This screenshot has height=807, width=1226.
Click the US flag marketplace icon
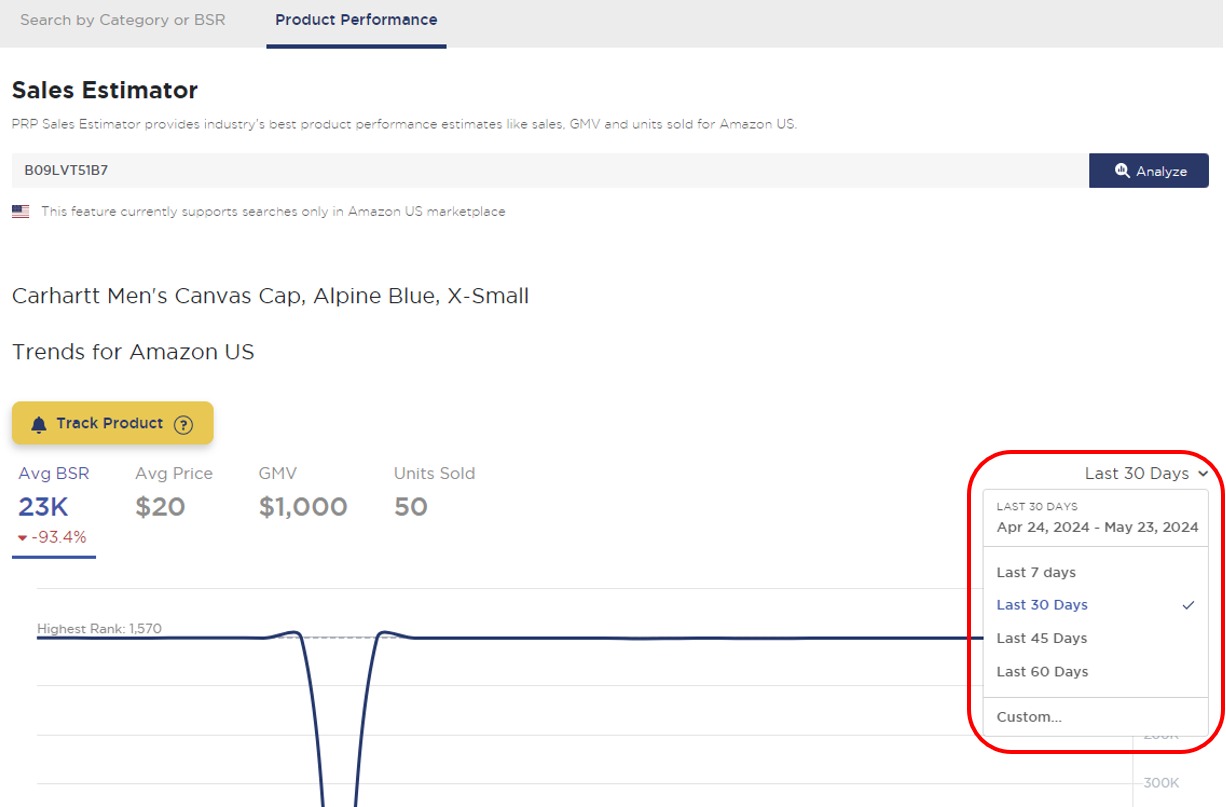point(21,211)
